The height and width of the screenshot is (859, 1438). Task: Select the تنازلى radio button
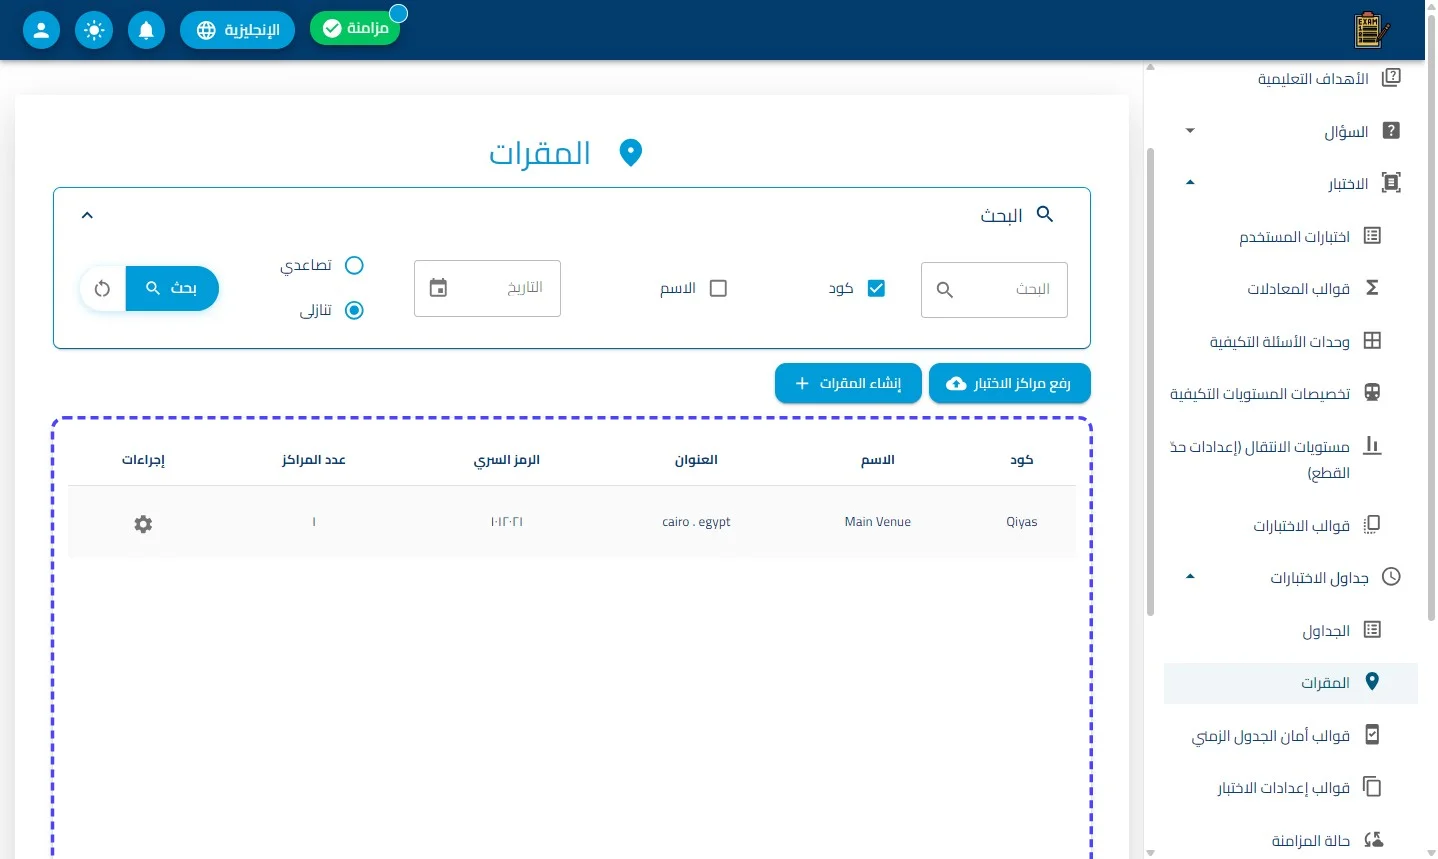tap(354, 310)
